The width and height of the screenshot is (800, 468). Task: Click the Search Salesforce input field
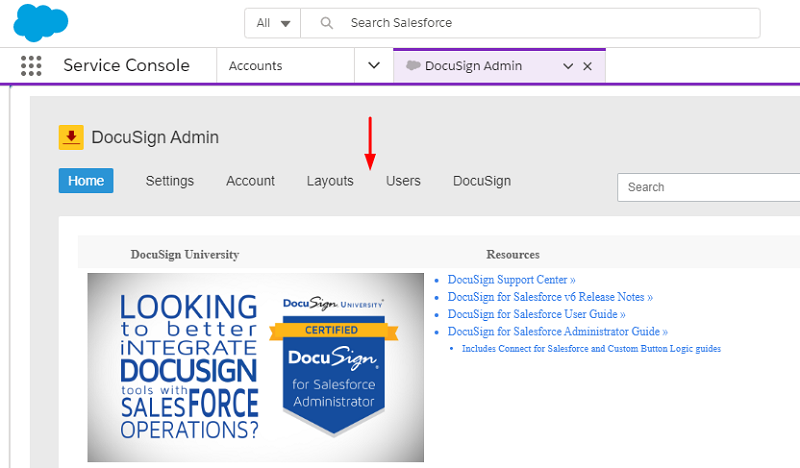point(540,23)
